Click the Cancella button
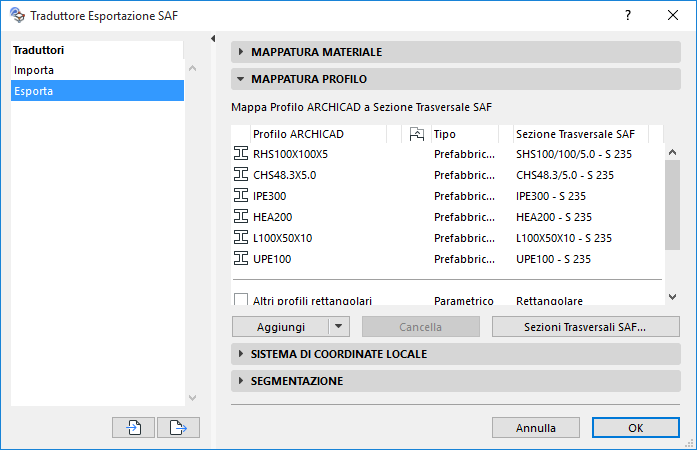Viewport: 697px width, 450px height. point(421,326)
